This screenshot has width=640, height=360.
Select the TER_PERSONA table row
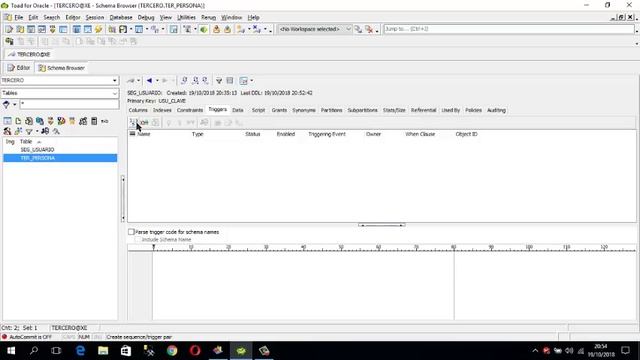point(60,158)
